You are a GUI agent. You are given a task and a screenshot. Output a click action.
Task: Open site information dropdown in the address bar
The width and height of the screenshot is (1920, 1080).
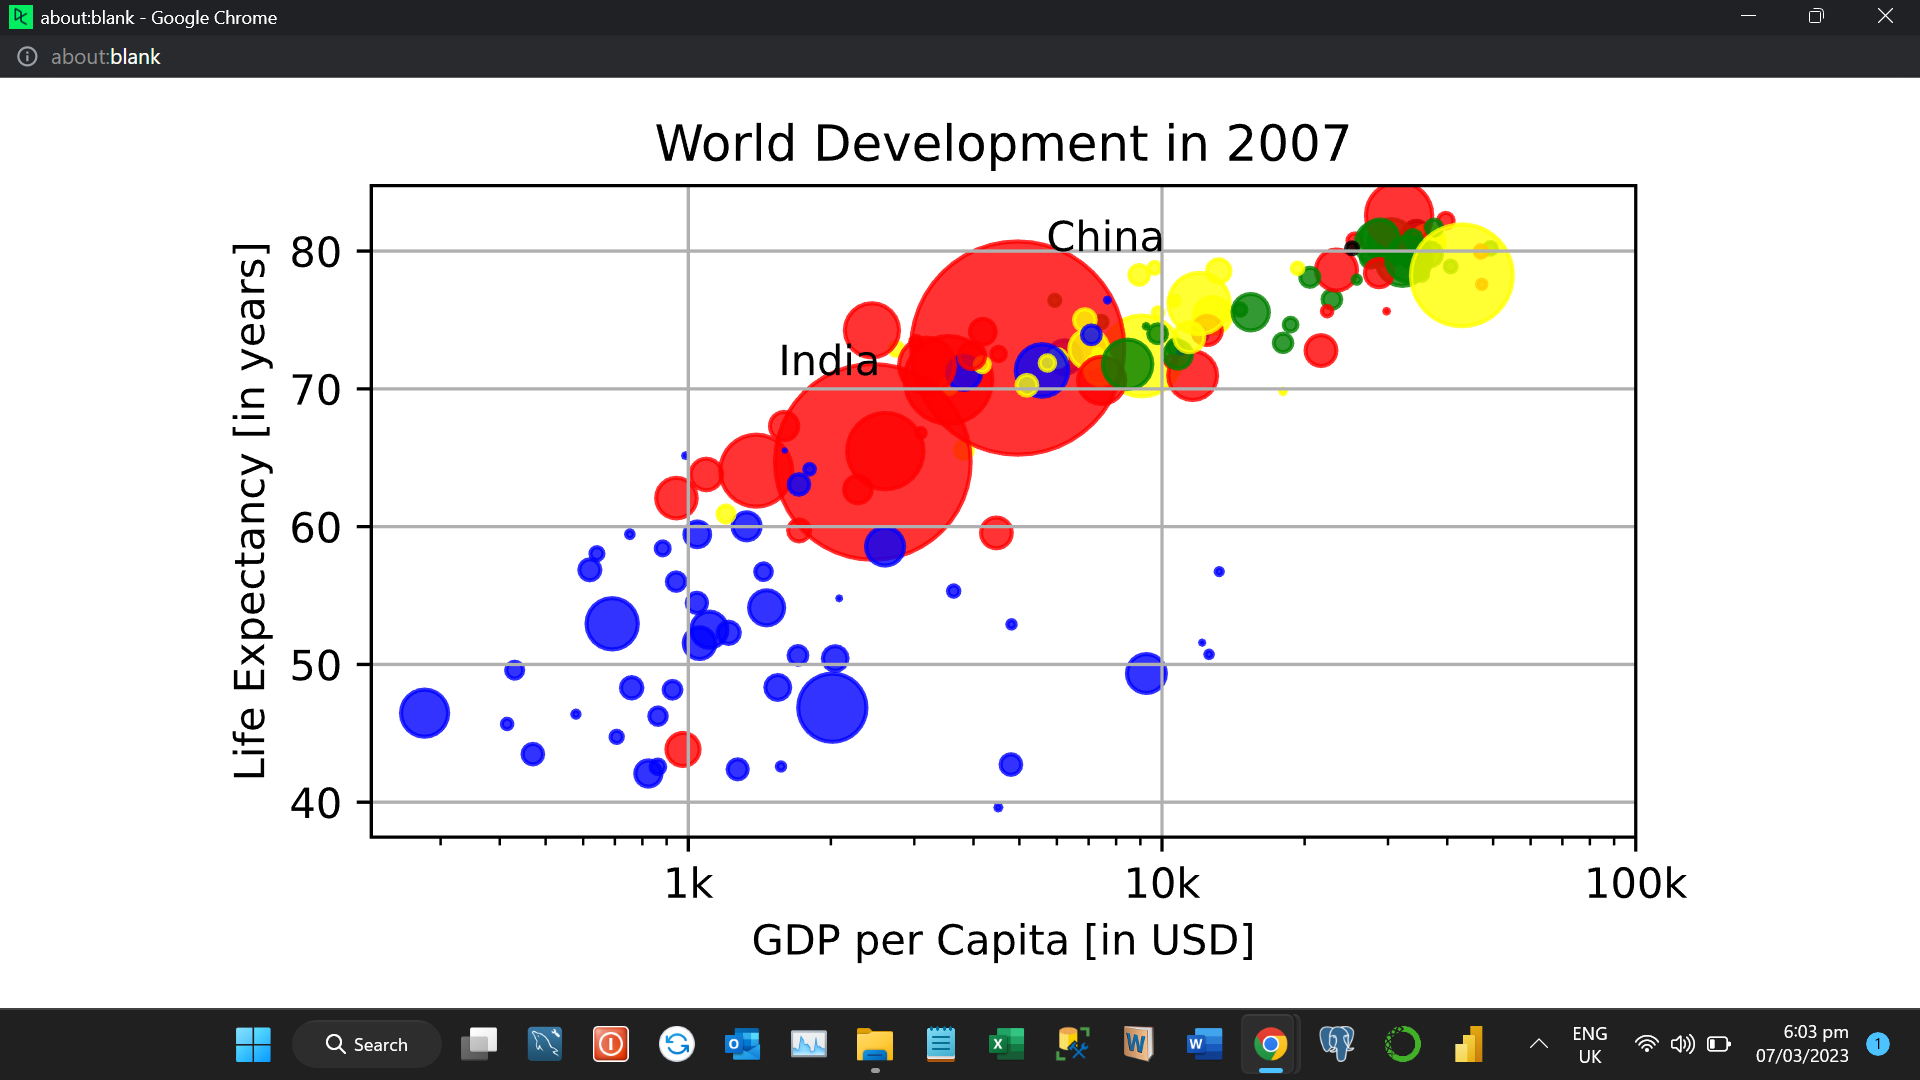coord(26,57)
